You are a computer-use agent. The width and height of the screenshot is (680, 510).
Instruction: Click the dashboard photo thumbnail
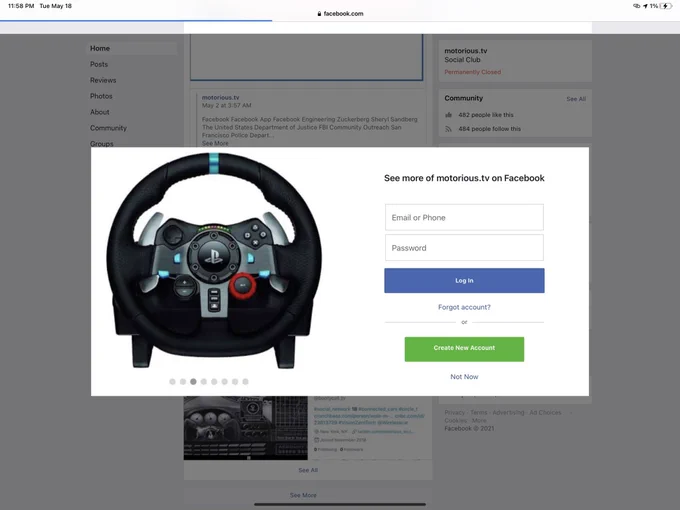(x=245, y=428)
